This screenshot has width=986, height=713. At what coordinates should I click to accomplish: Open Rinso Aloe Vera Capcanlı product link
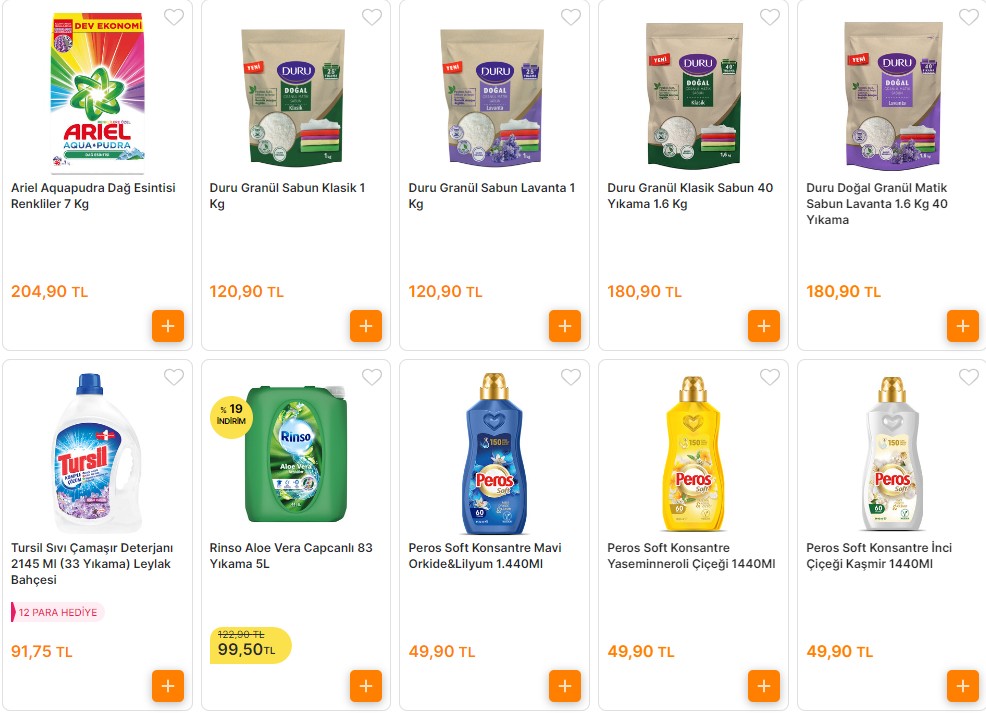(291, 556)
